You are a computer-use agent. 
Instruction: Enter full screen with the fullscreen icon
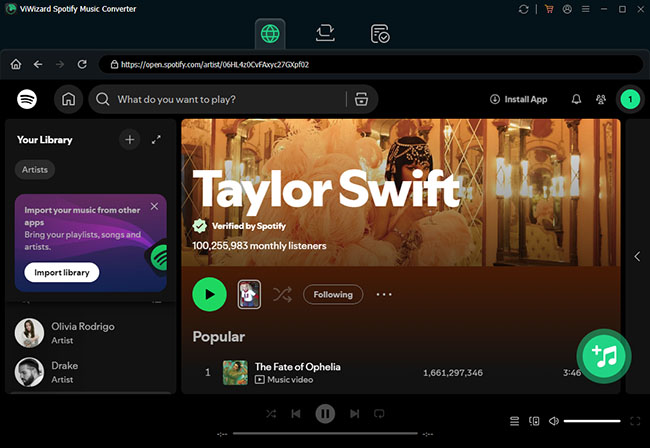pos(635,421)
